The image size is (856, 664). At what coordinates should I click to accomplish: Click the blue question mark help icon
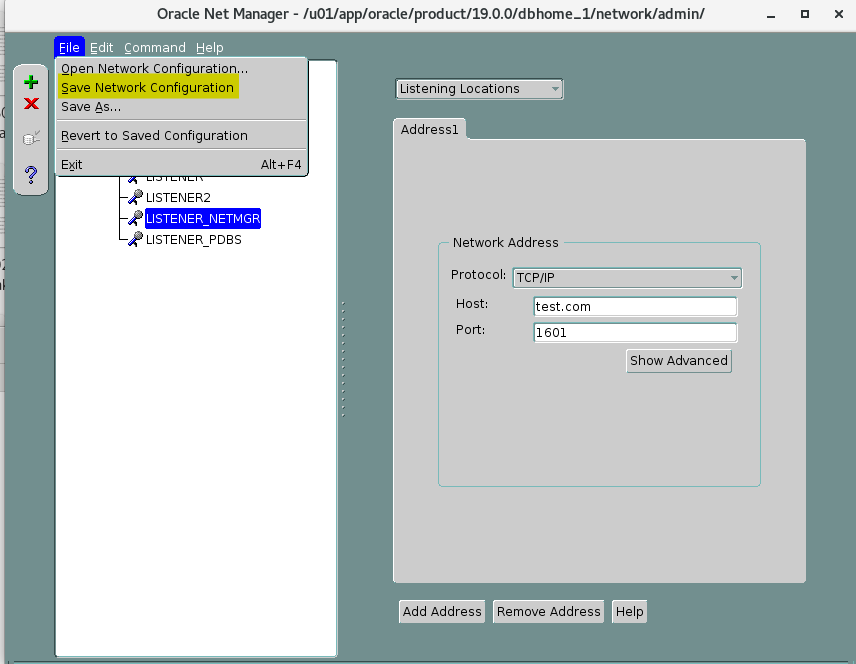31,175
